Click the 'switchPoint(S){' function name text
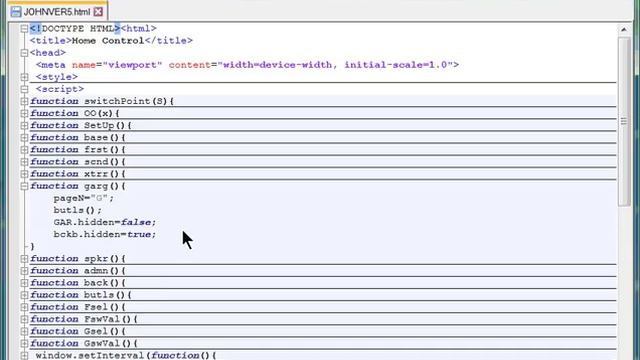640x360 pixels. click(x=129, y=101)
